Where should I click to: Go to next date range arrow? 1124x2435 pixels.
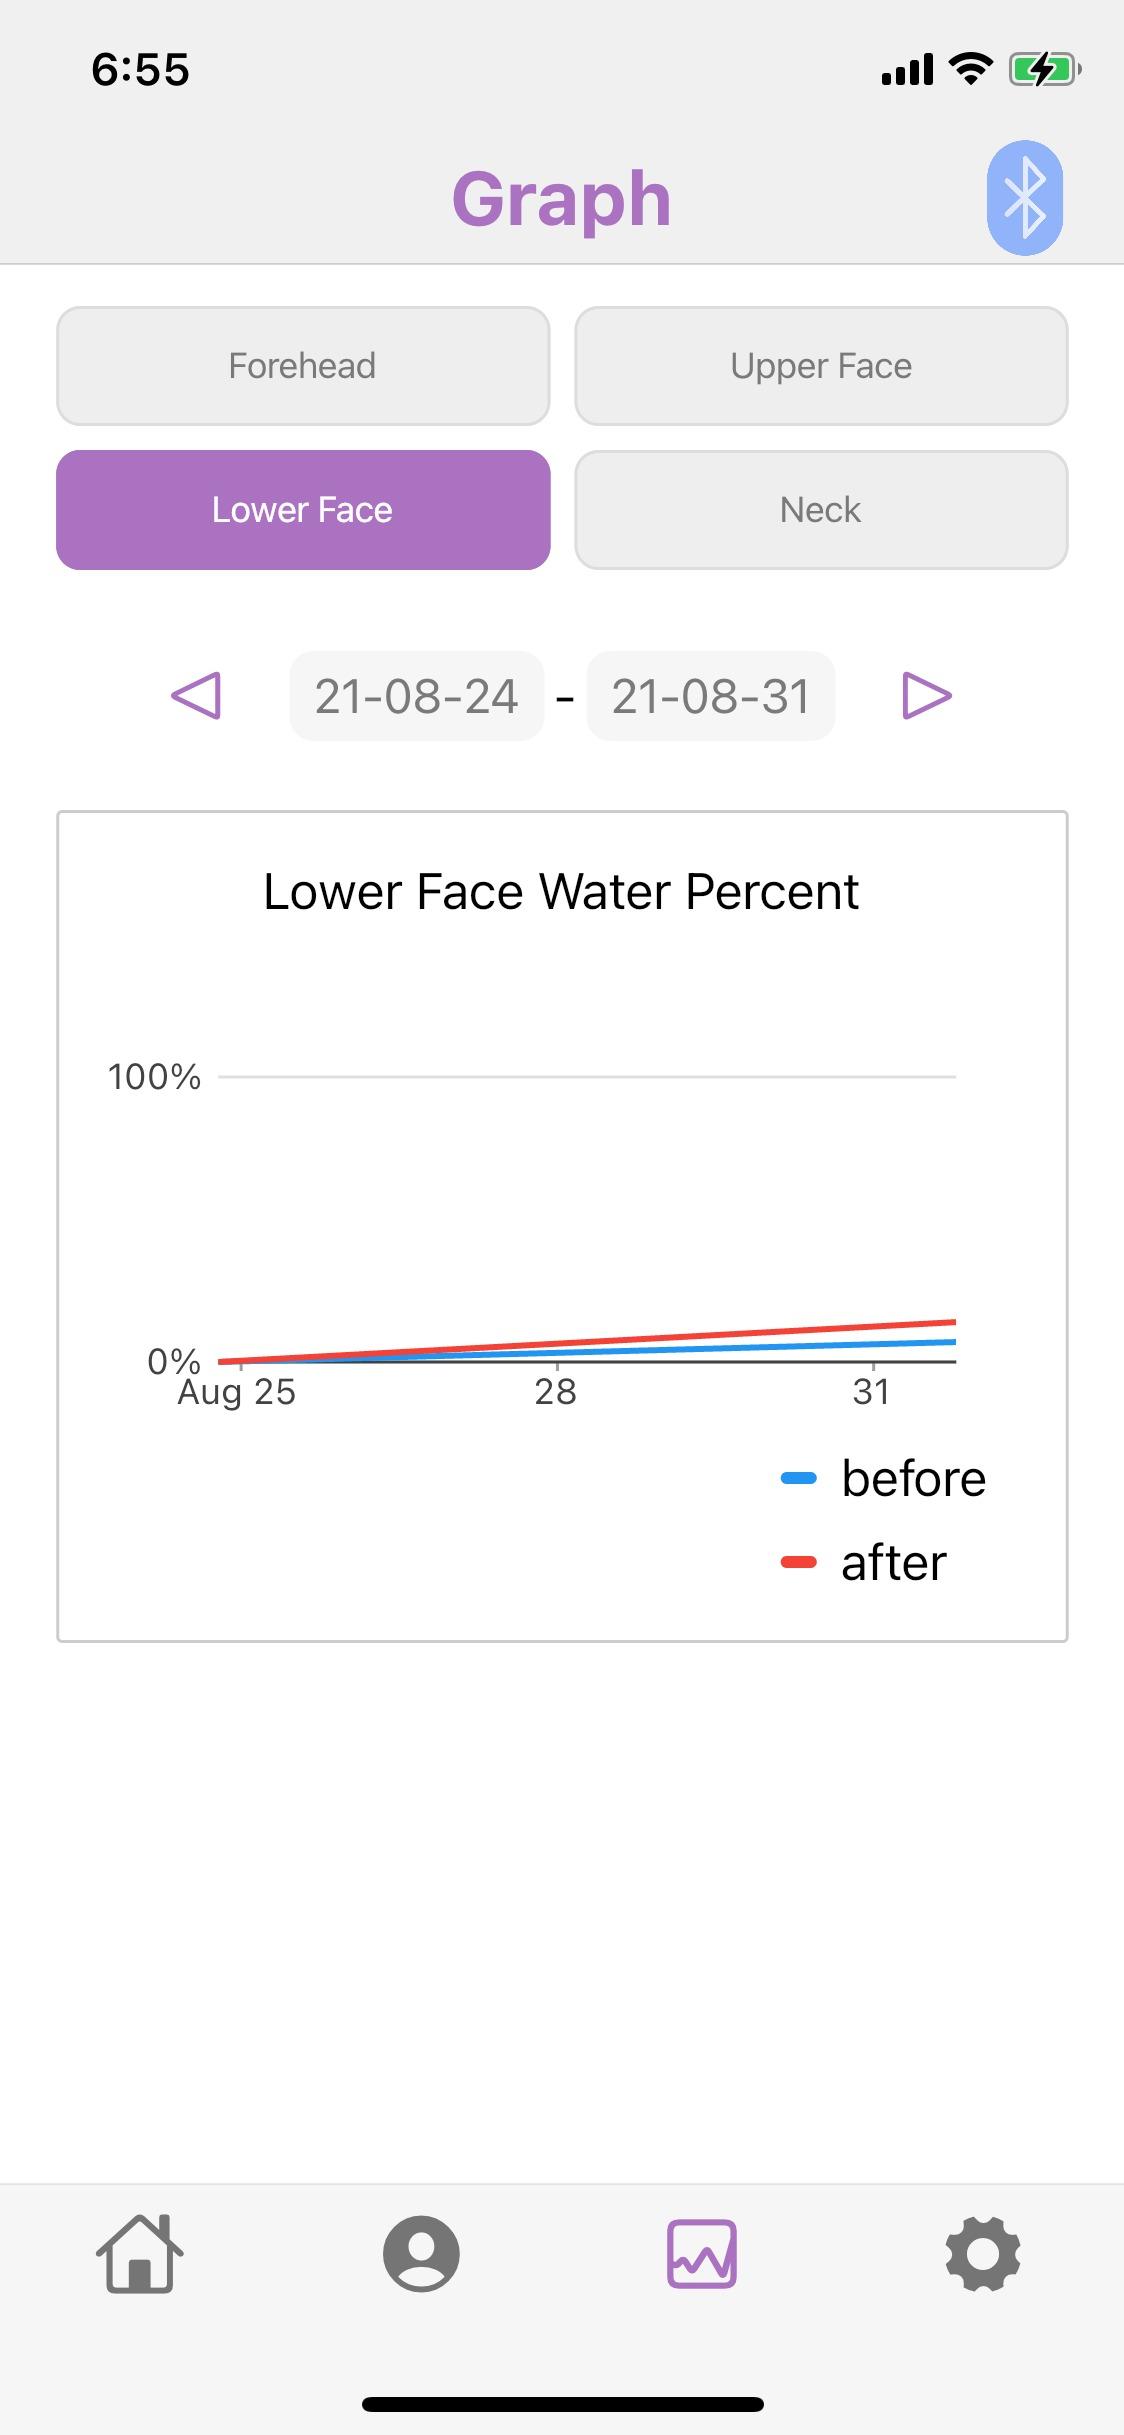tap(926, 696)
